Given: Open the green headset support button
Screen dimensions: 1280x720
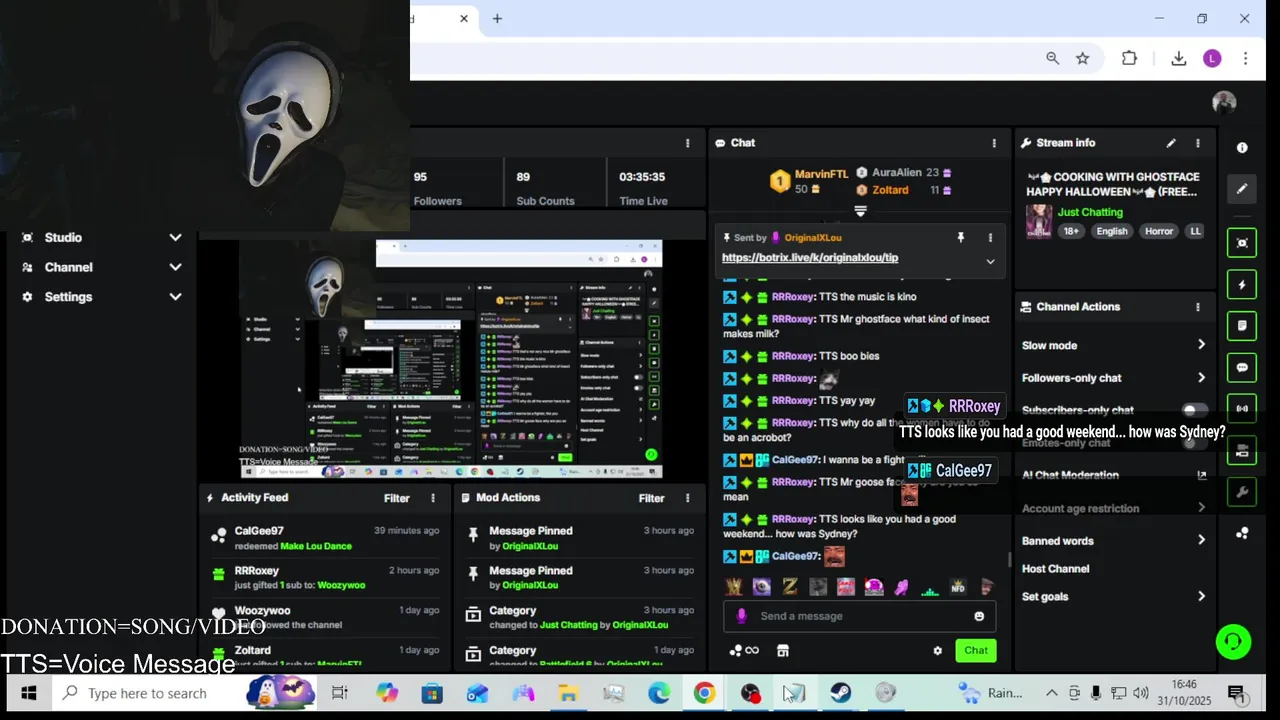Looking at the screenshot, I should click(x=1233, y=641).
